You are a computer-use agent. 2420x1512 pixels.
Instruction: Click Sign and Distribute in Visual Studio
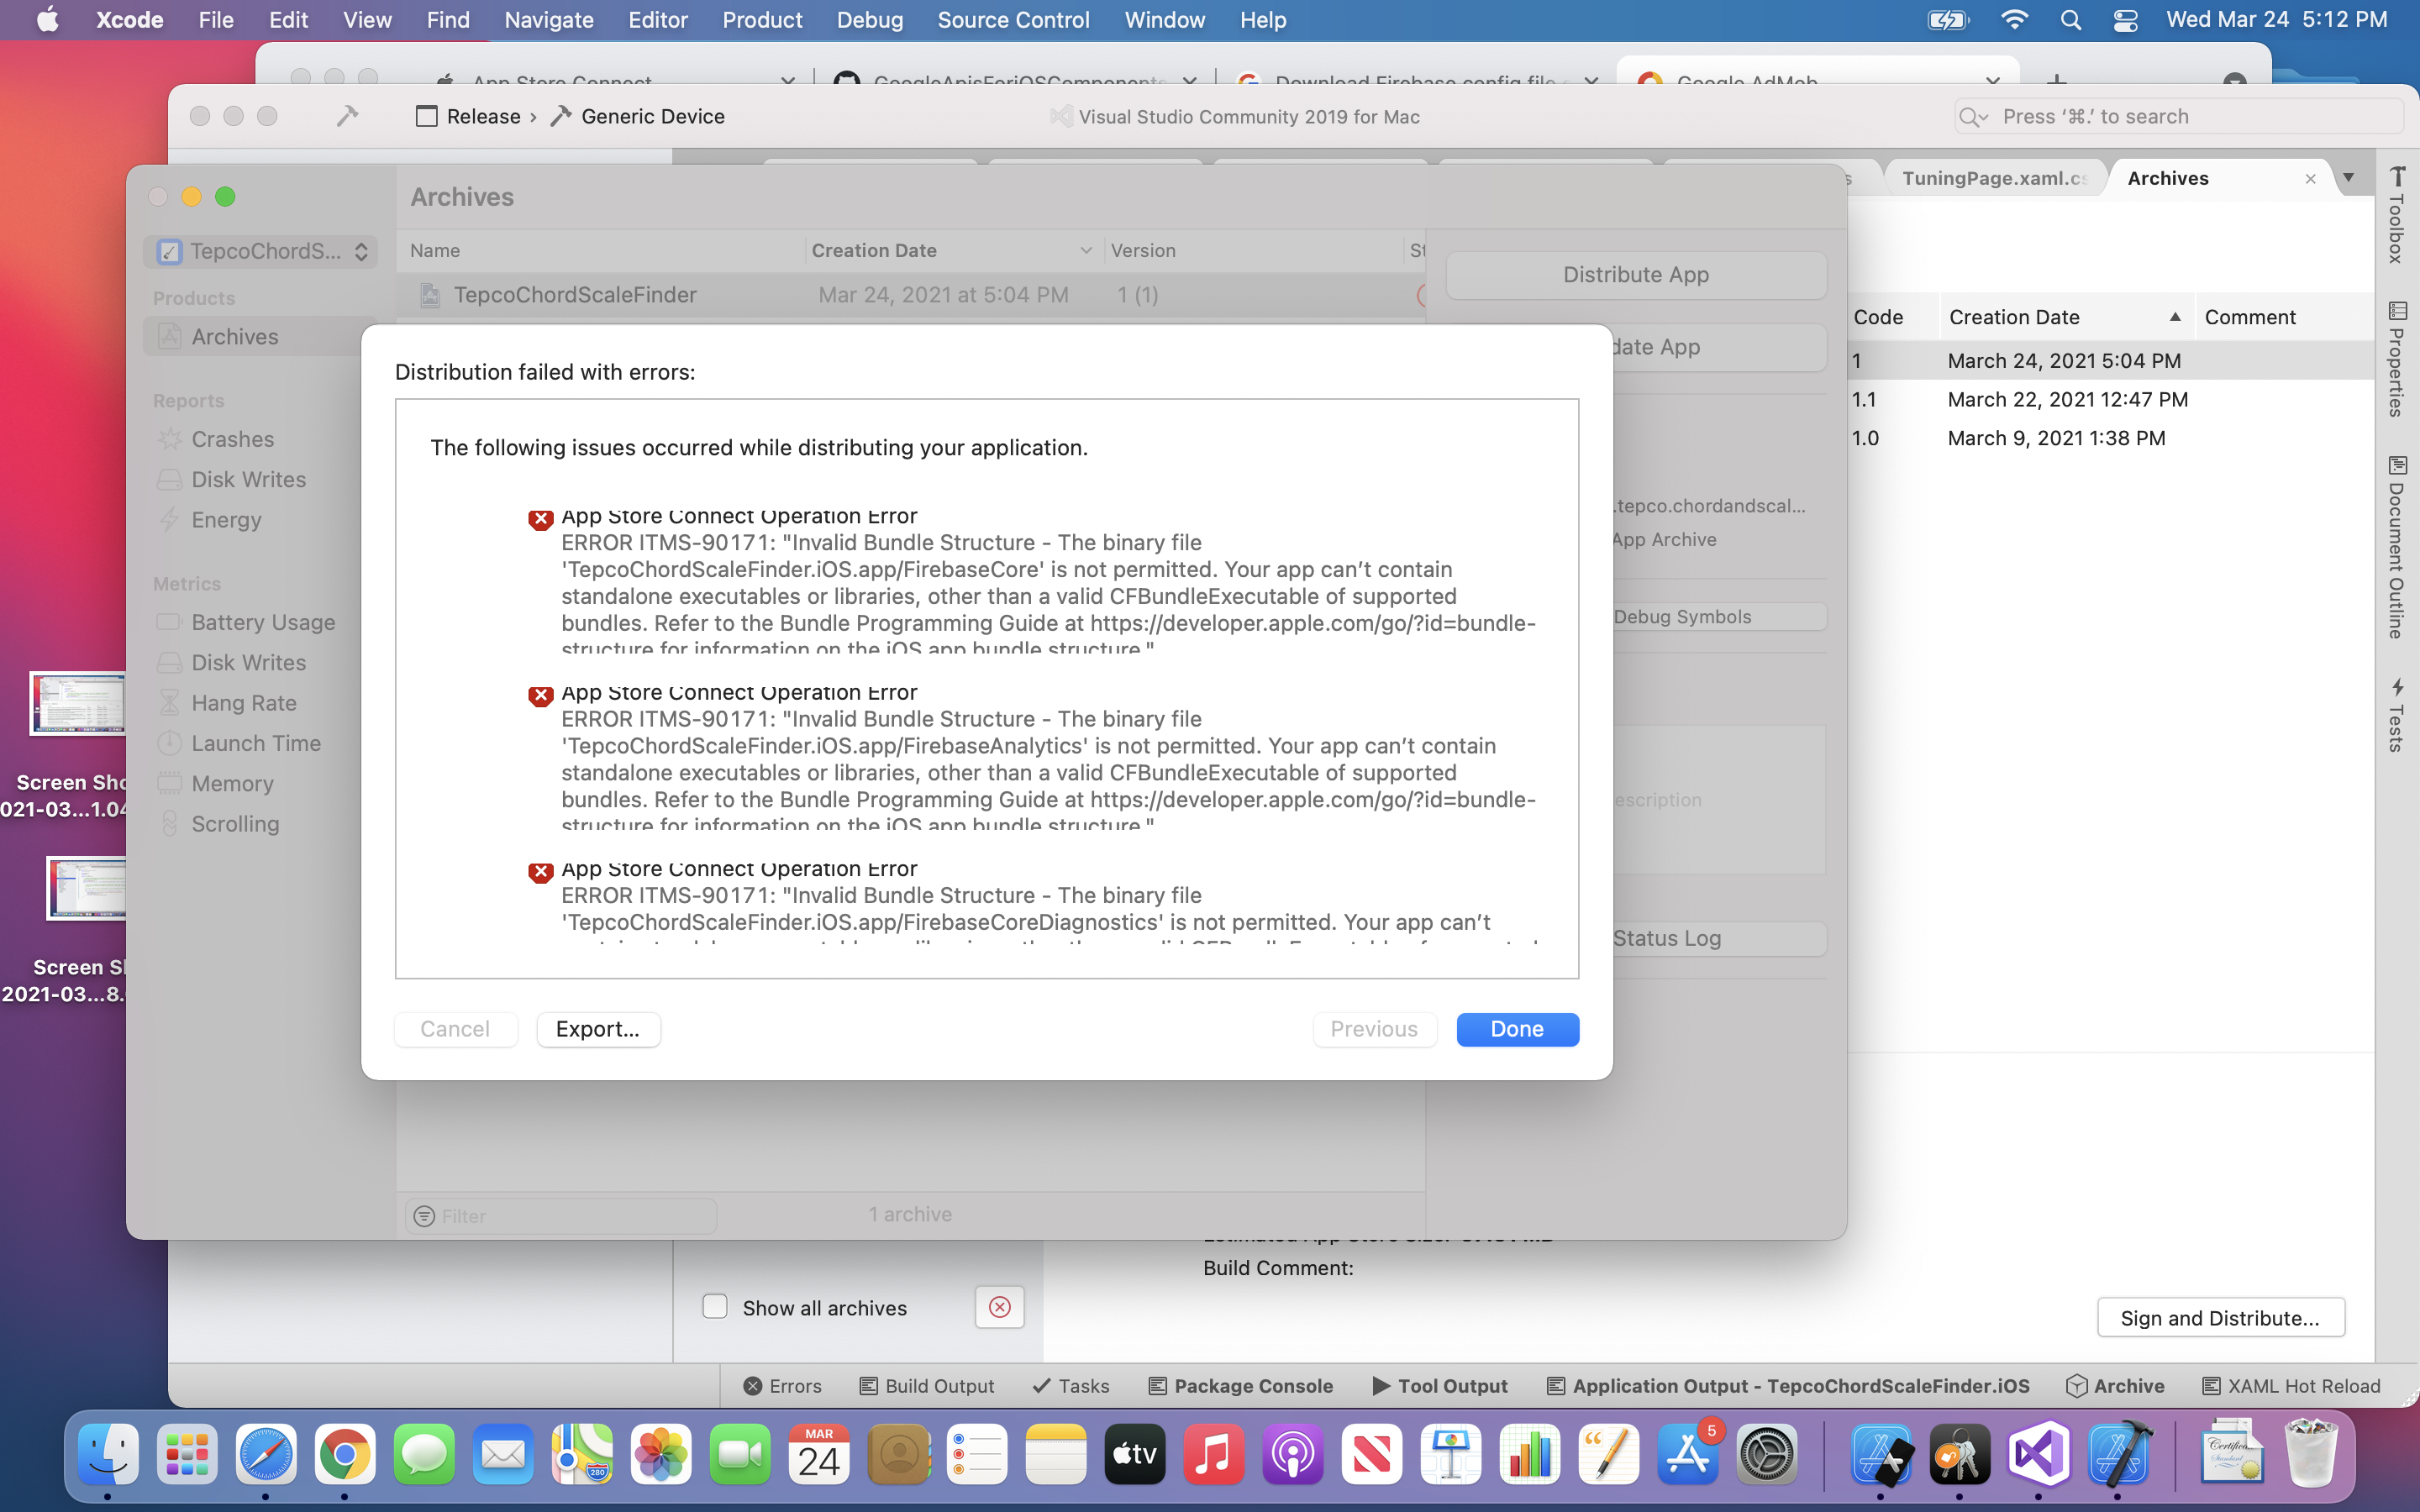point(2220,1317)
